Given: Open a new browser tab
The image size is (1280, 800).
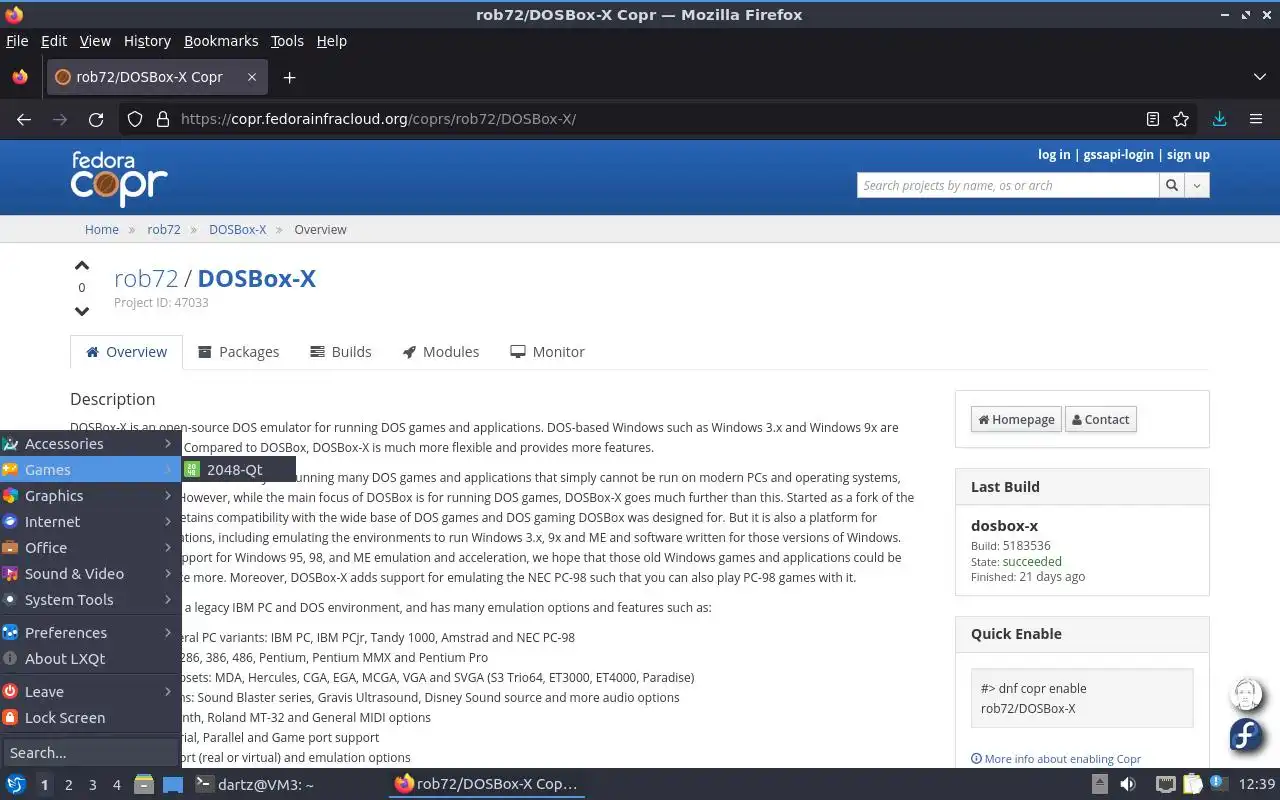Looking at the screenshot, I should coord(289,77).
